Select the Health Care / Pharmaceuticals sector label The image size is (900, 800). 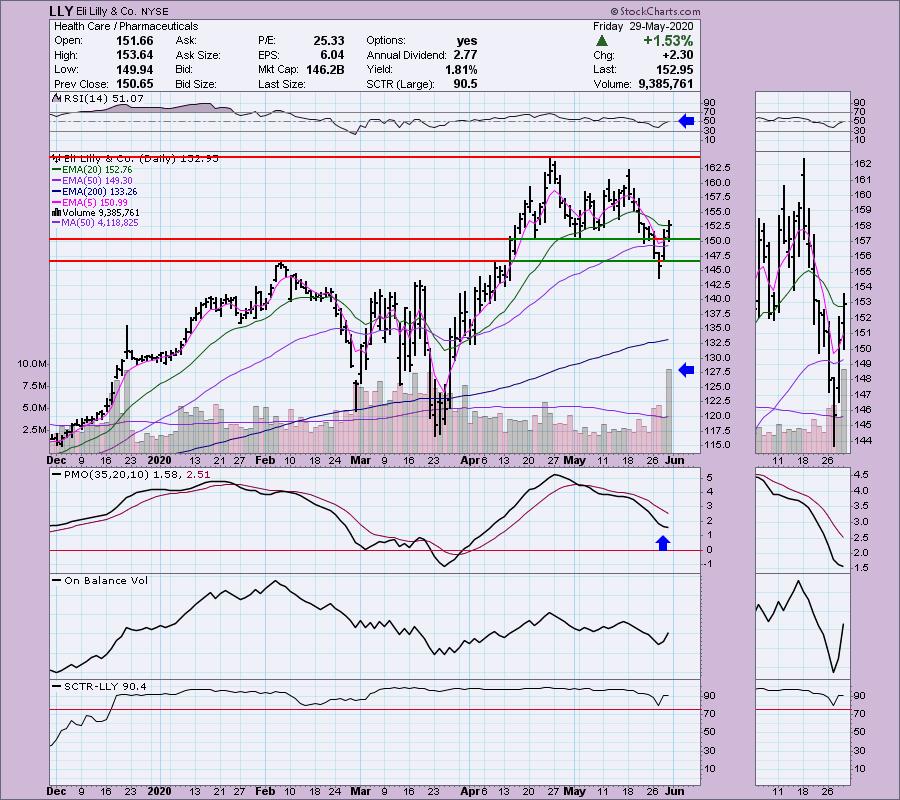pos(126,26)
